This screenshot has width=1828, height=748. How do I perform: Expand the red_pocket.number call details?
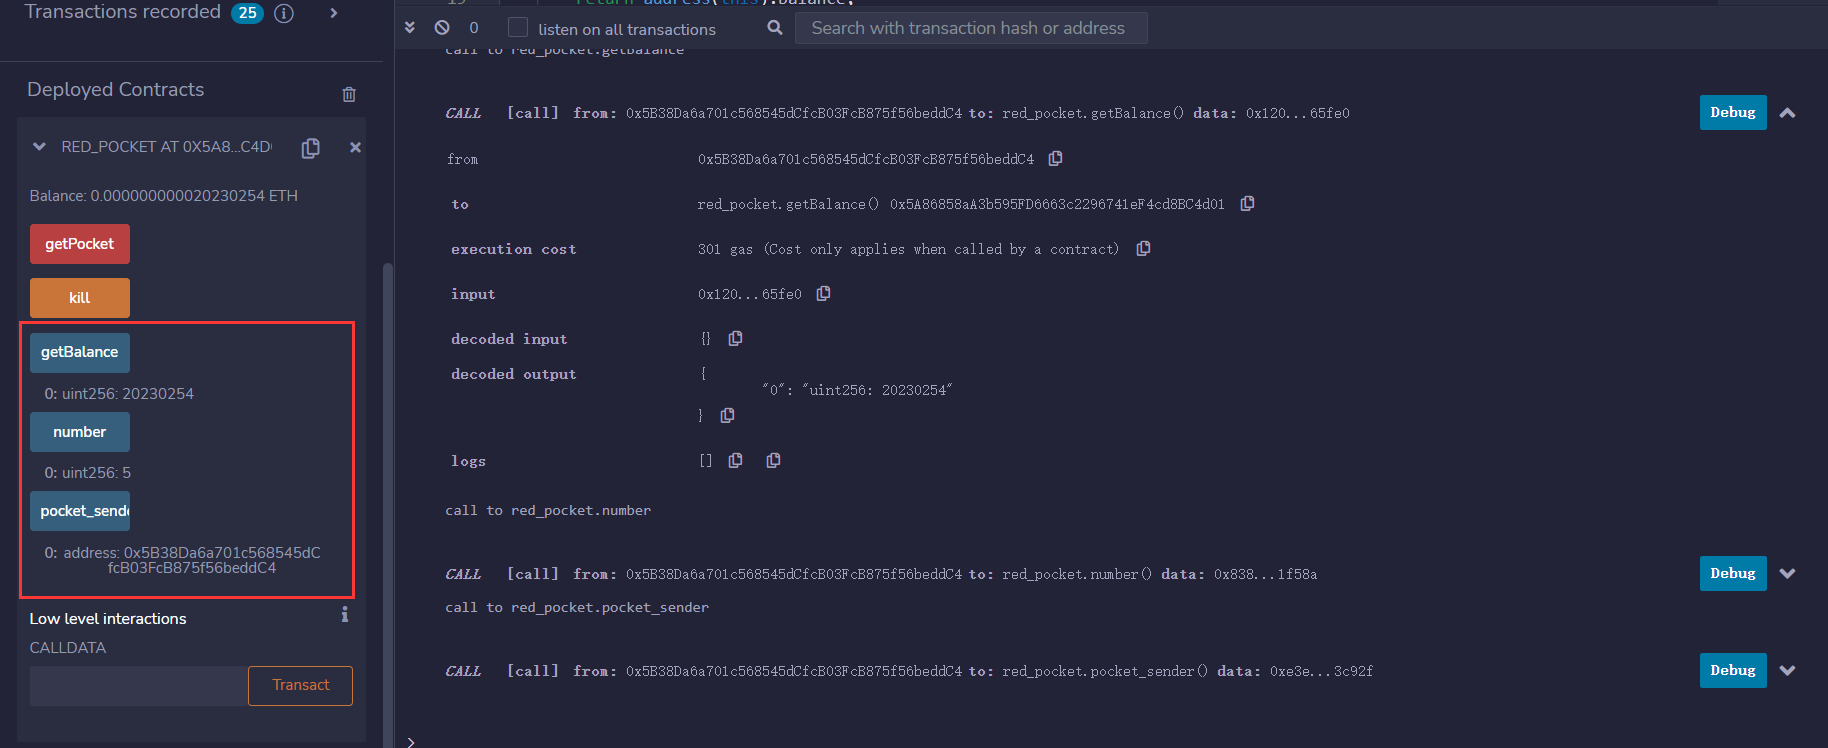[x=1788, y=574]
